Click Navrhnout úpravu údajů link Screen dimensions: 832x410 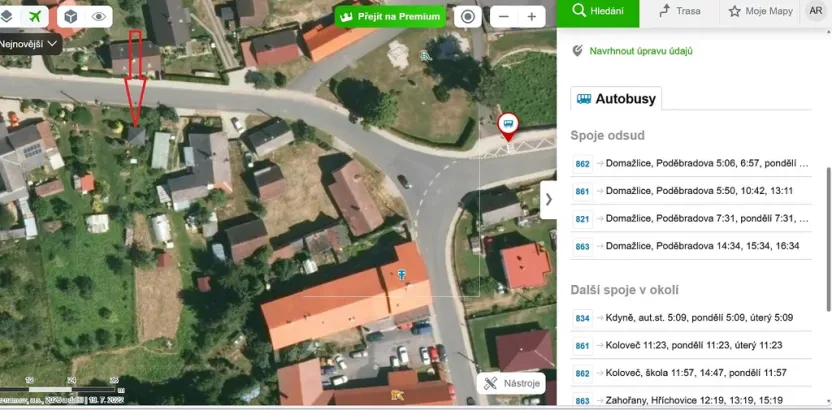click(640, 51)
